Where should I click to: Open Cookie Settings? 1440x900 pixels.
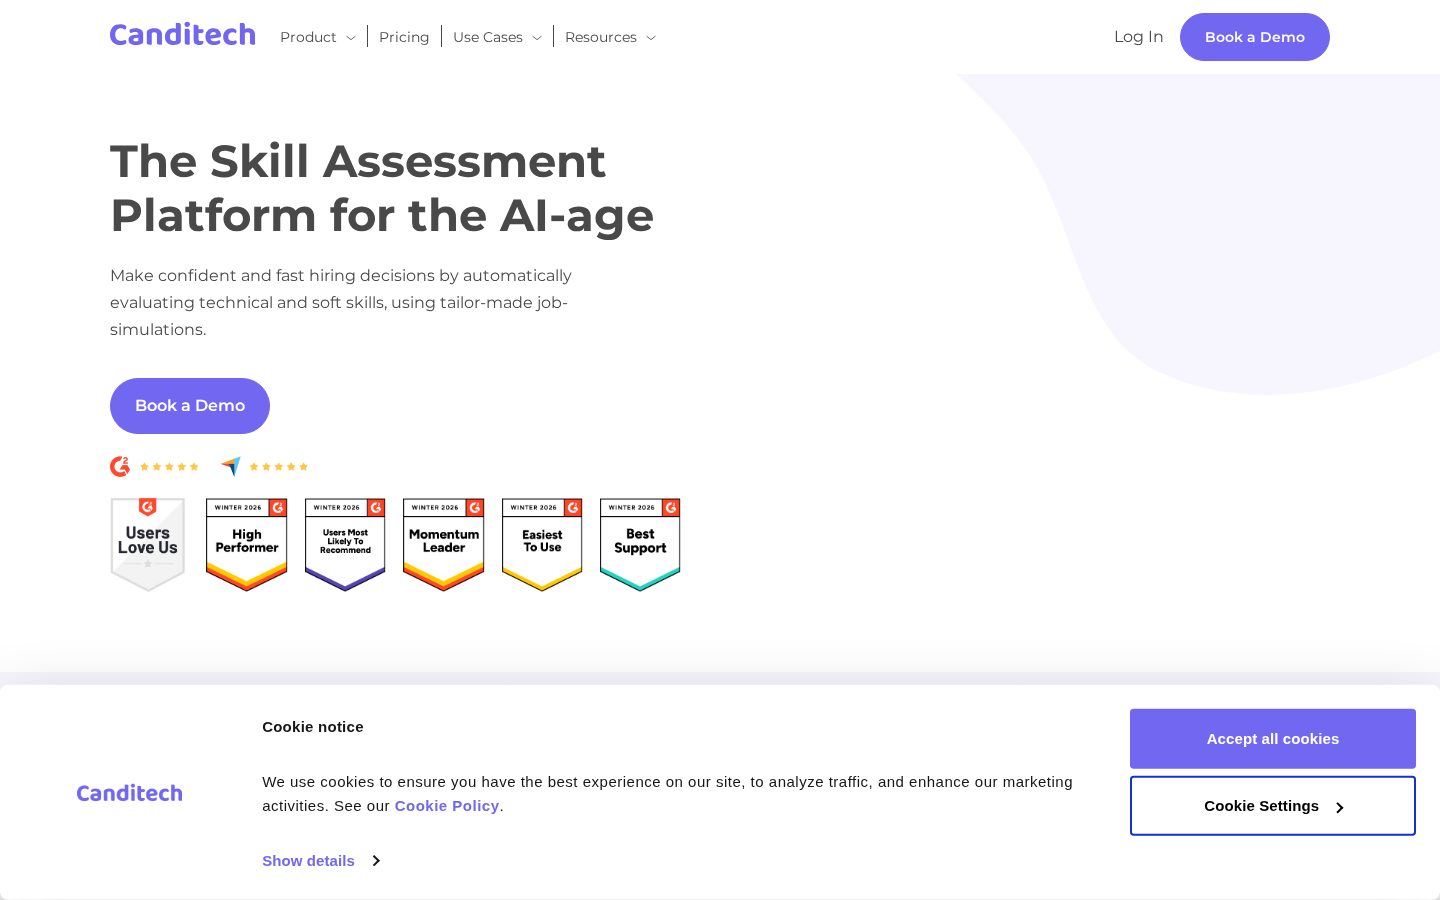1273,806
